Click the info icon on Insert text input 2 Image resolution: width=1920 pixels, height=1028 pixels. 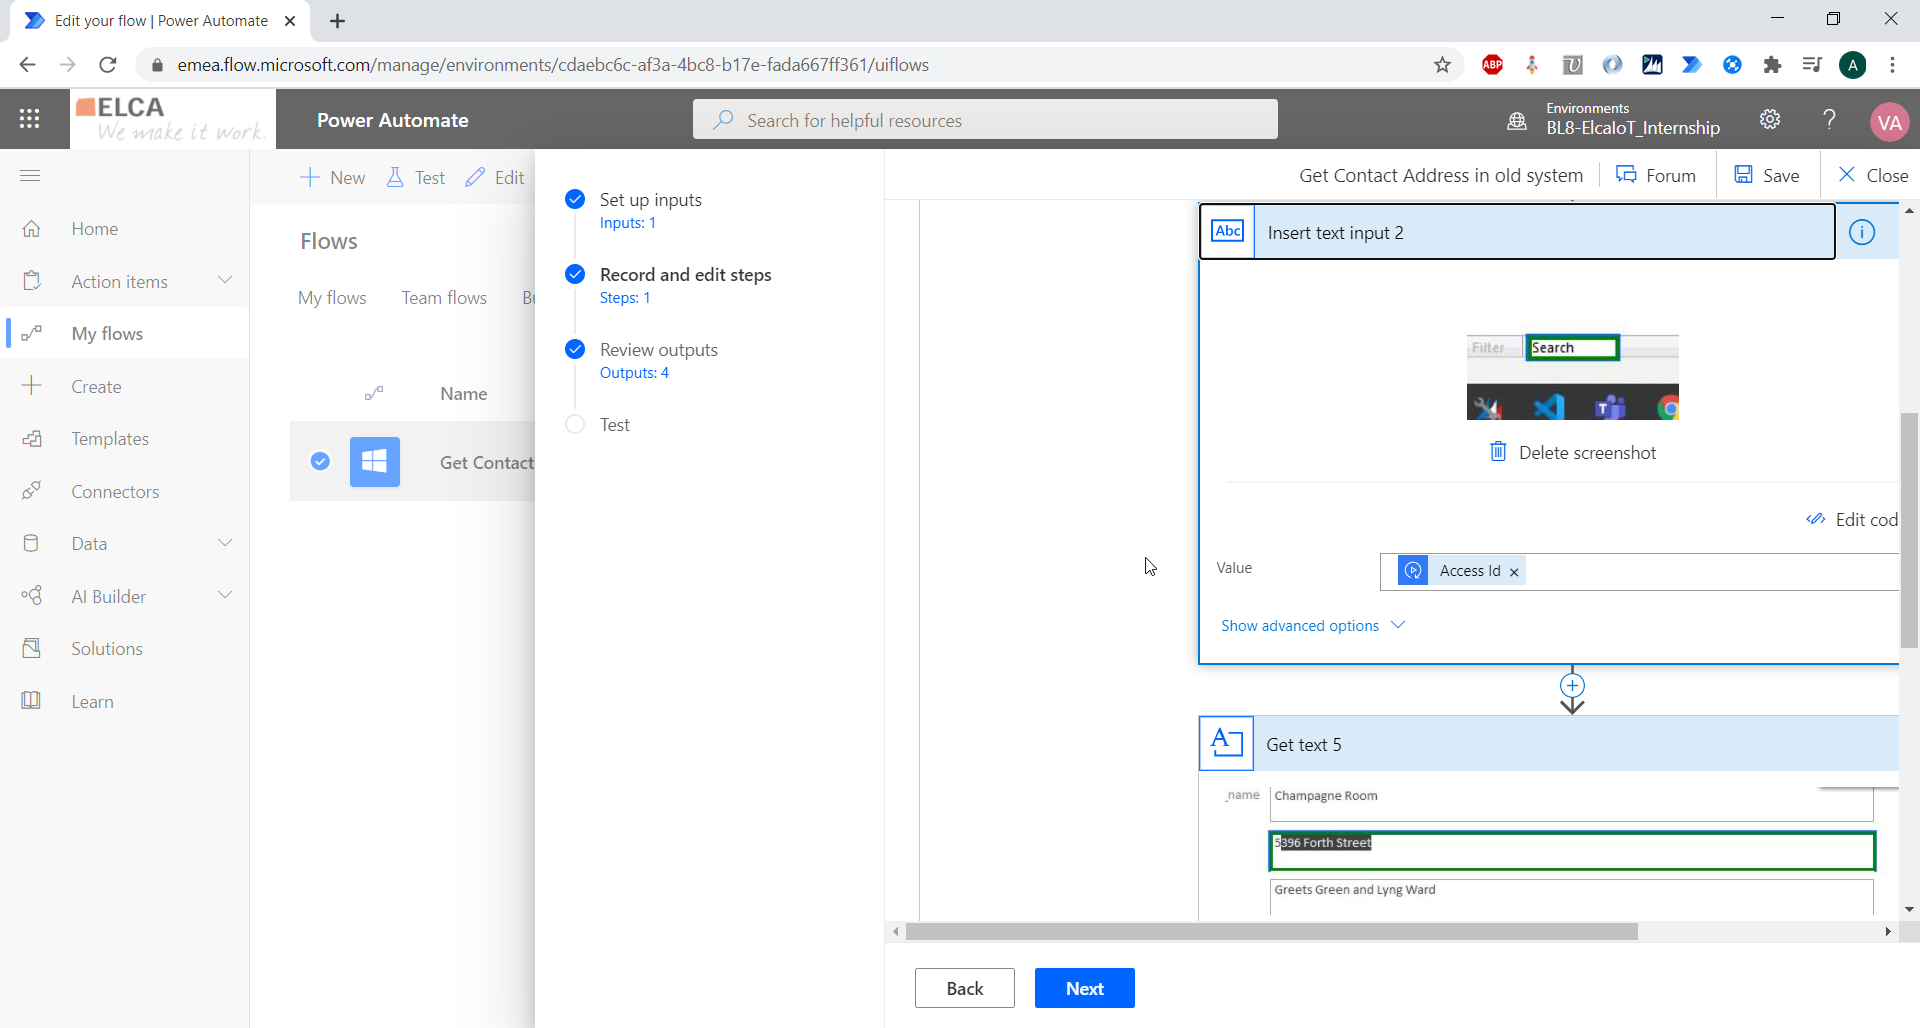coord(1861,232)
